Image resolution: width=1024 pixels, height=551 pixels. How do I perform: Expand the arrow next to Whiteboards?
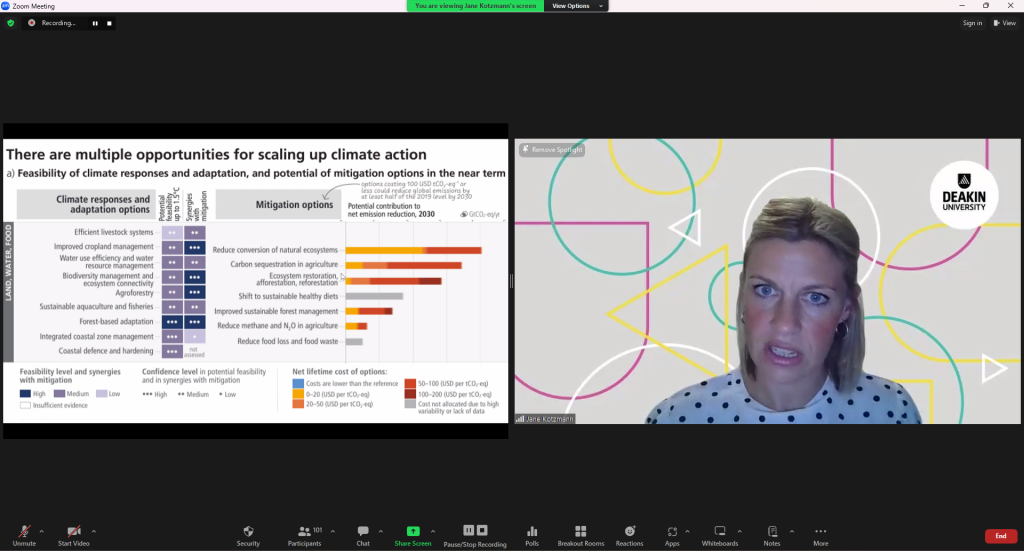point(739,531)
